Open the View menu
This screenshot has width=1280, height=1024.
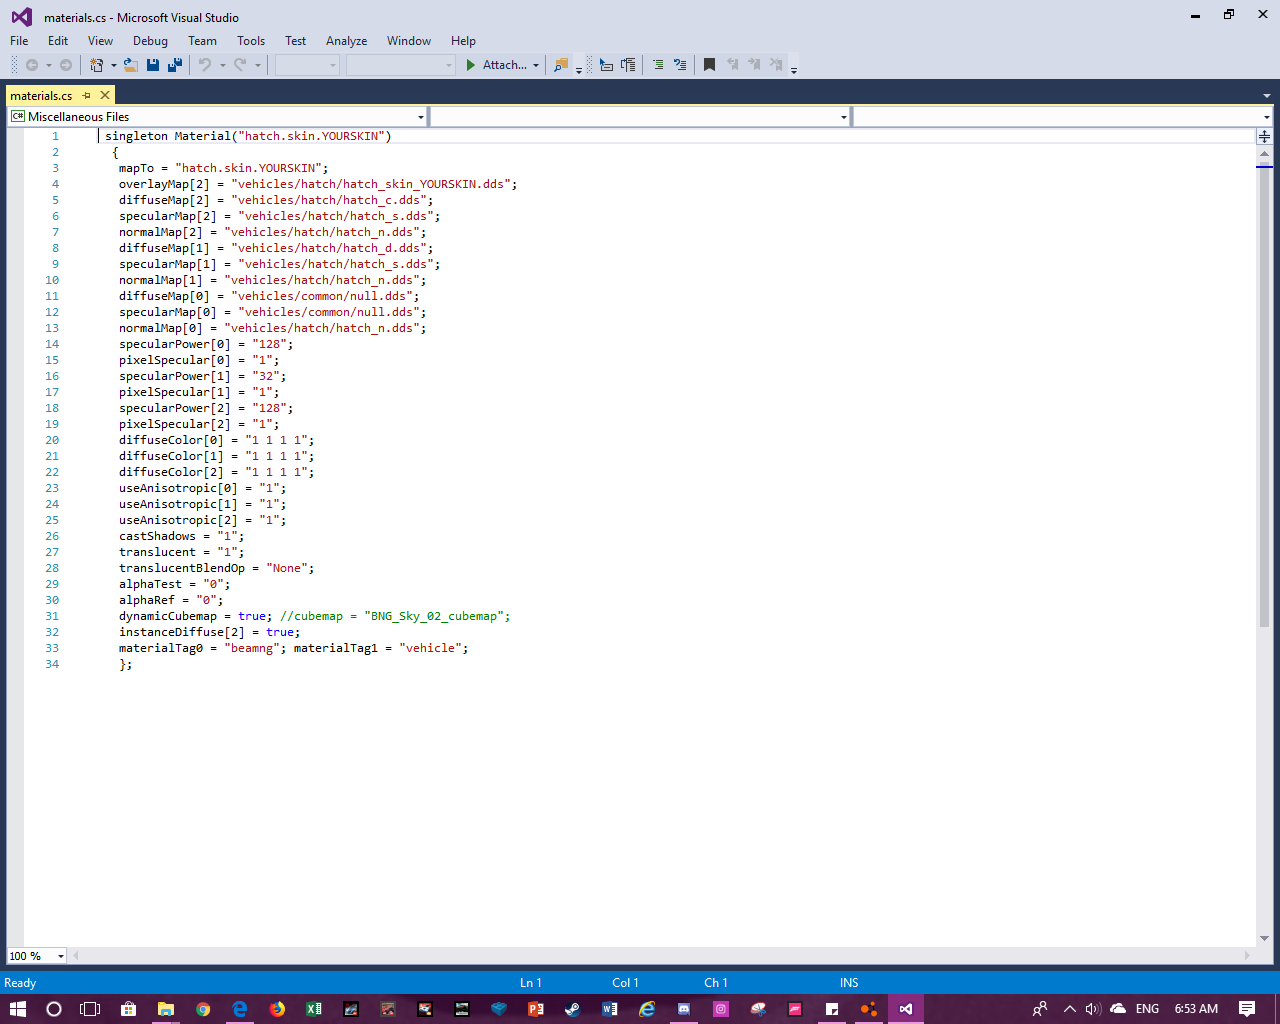[x=100, y=41]
